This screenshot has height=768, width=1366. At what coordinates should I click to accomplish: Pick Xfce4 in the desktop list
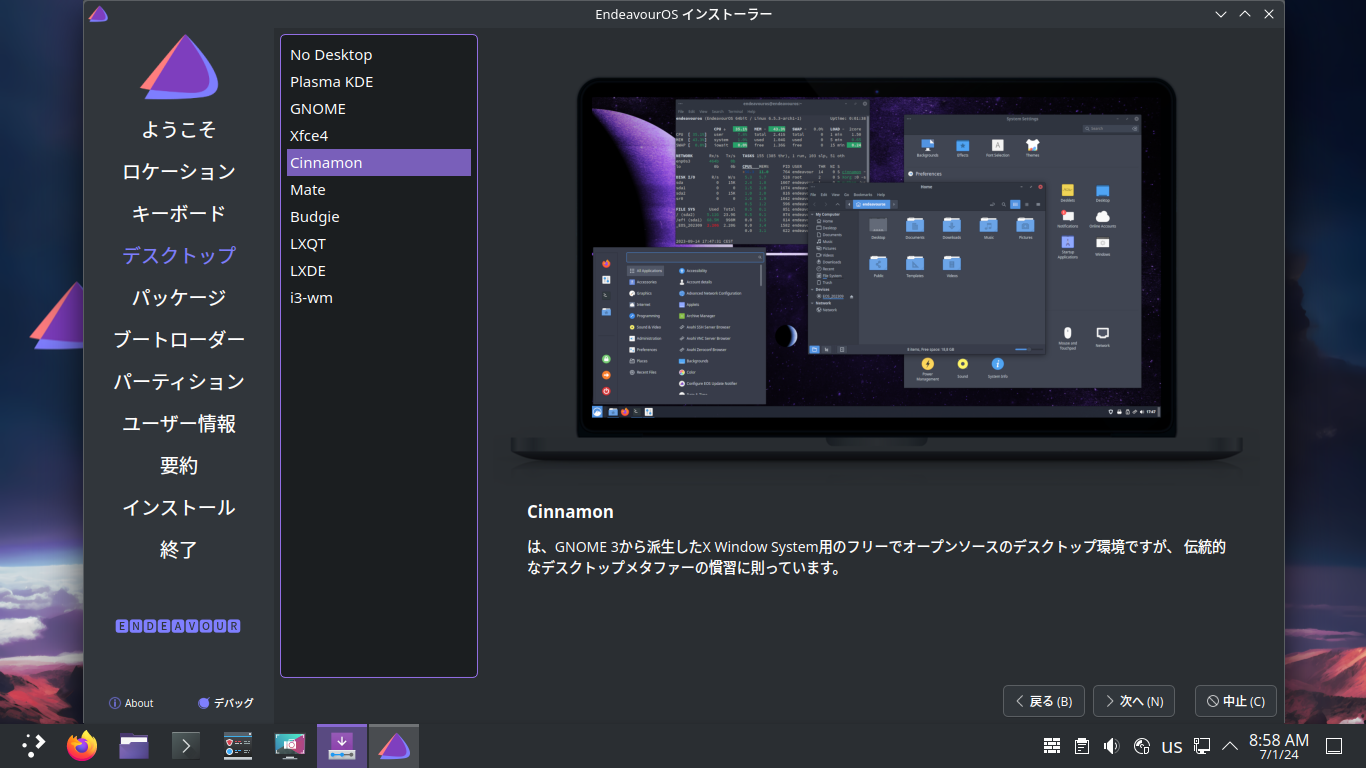(379, 136)
